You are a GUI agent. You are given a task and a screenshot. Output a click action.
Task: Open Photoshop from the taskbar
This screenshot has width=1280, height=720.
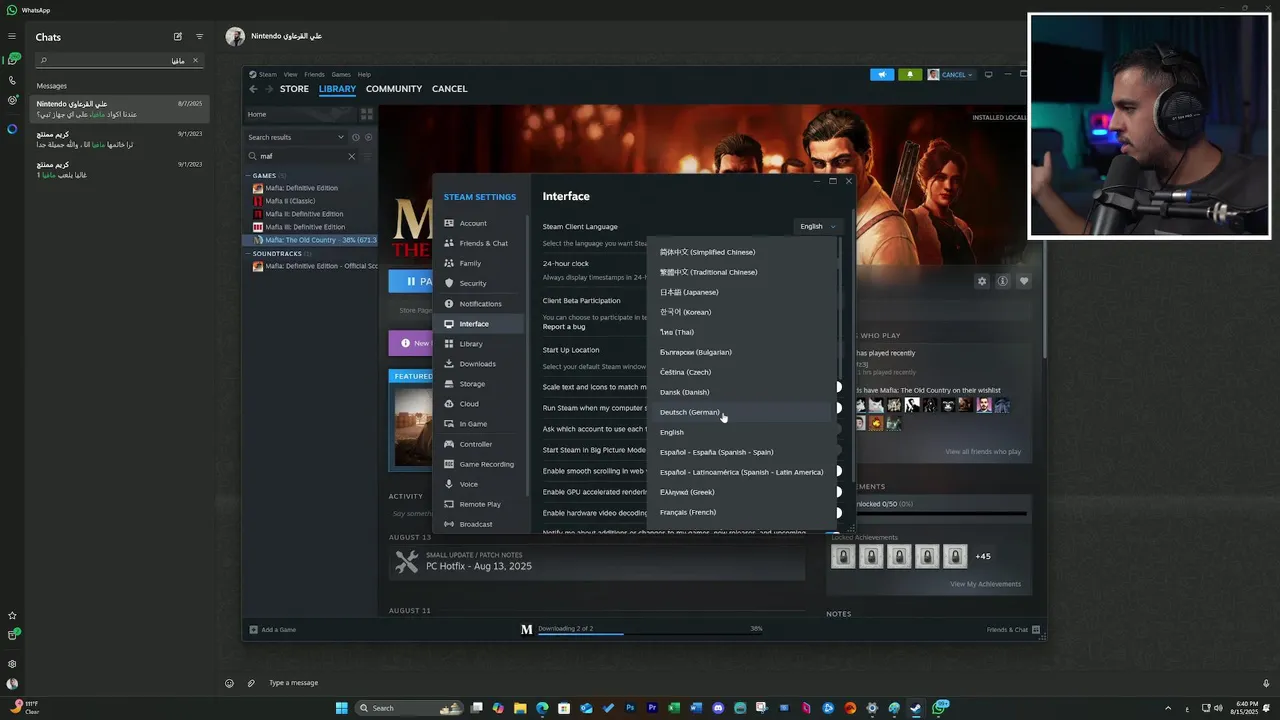(x=630, y=708)
